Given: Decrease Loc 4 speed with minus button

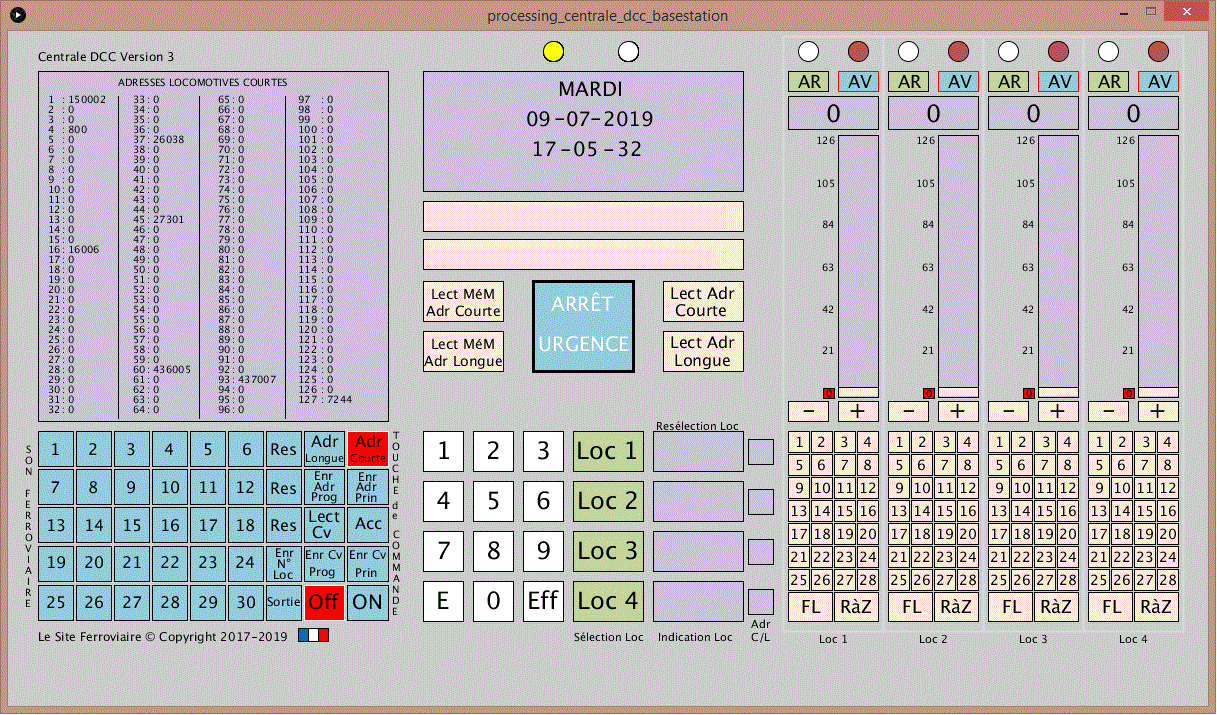Looking at the screenshot, I should (1108, 411).
